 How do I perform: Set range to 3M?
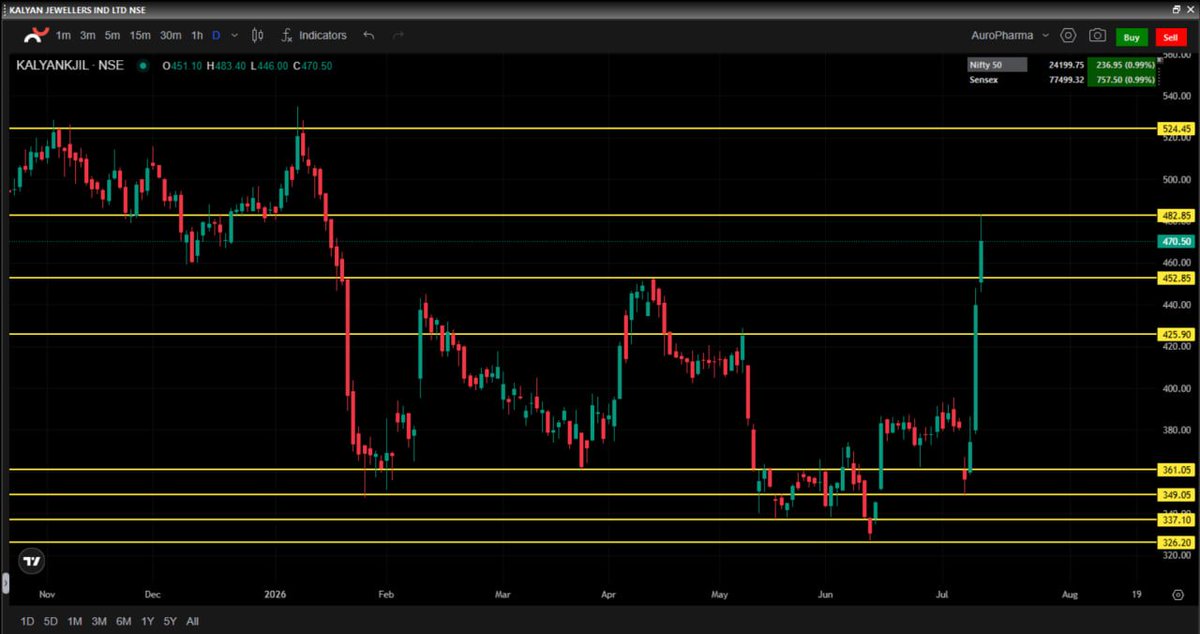tap(99, 621)
